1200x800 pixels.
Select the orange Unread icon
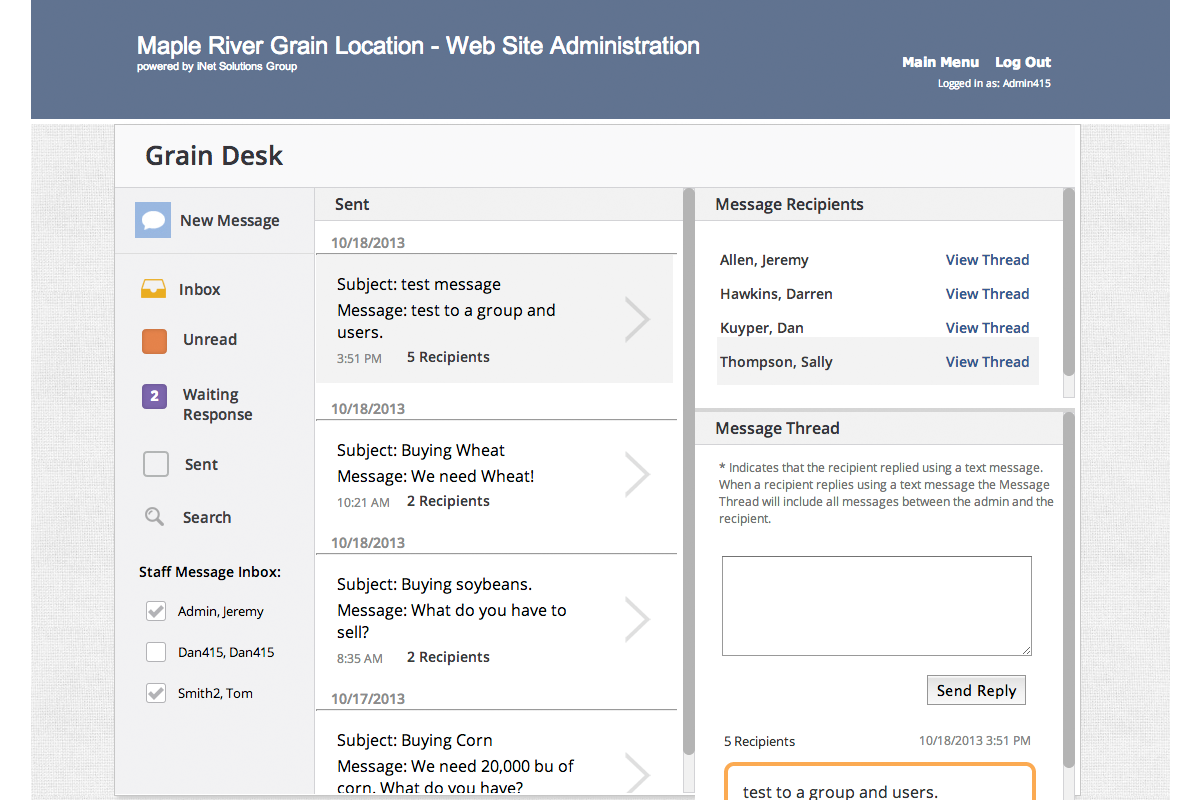(x=154, y=341)
